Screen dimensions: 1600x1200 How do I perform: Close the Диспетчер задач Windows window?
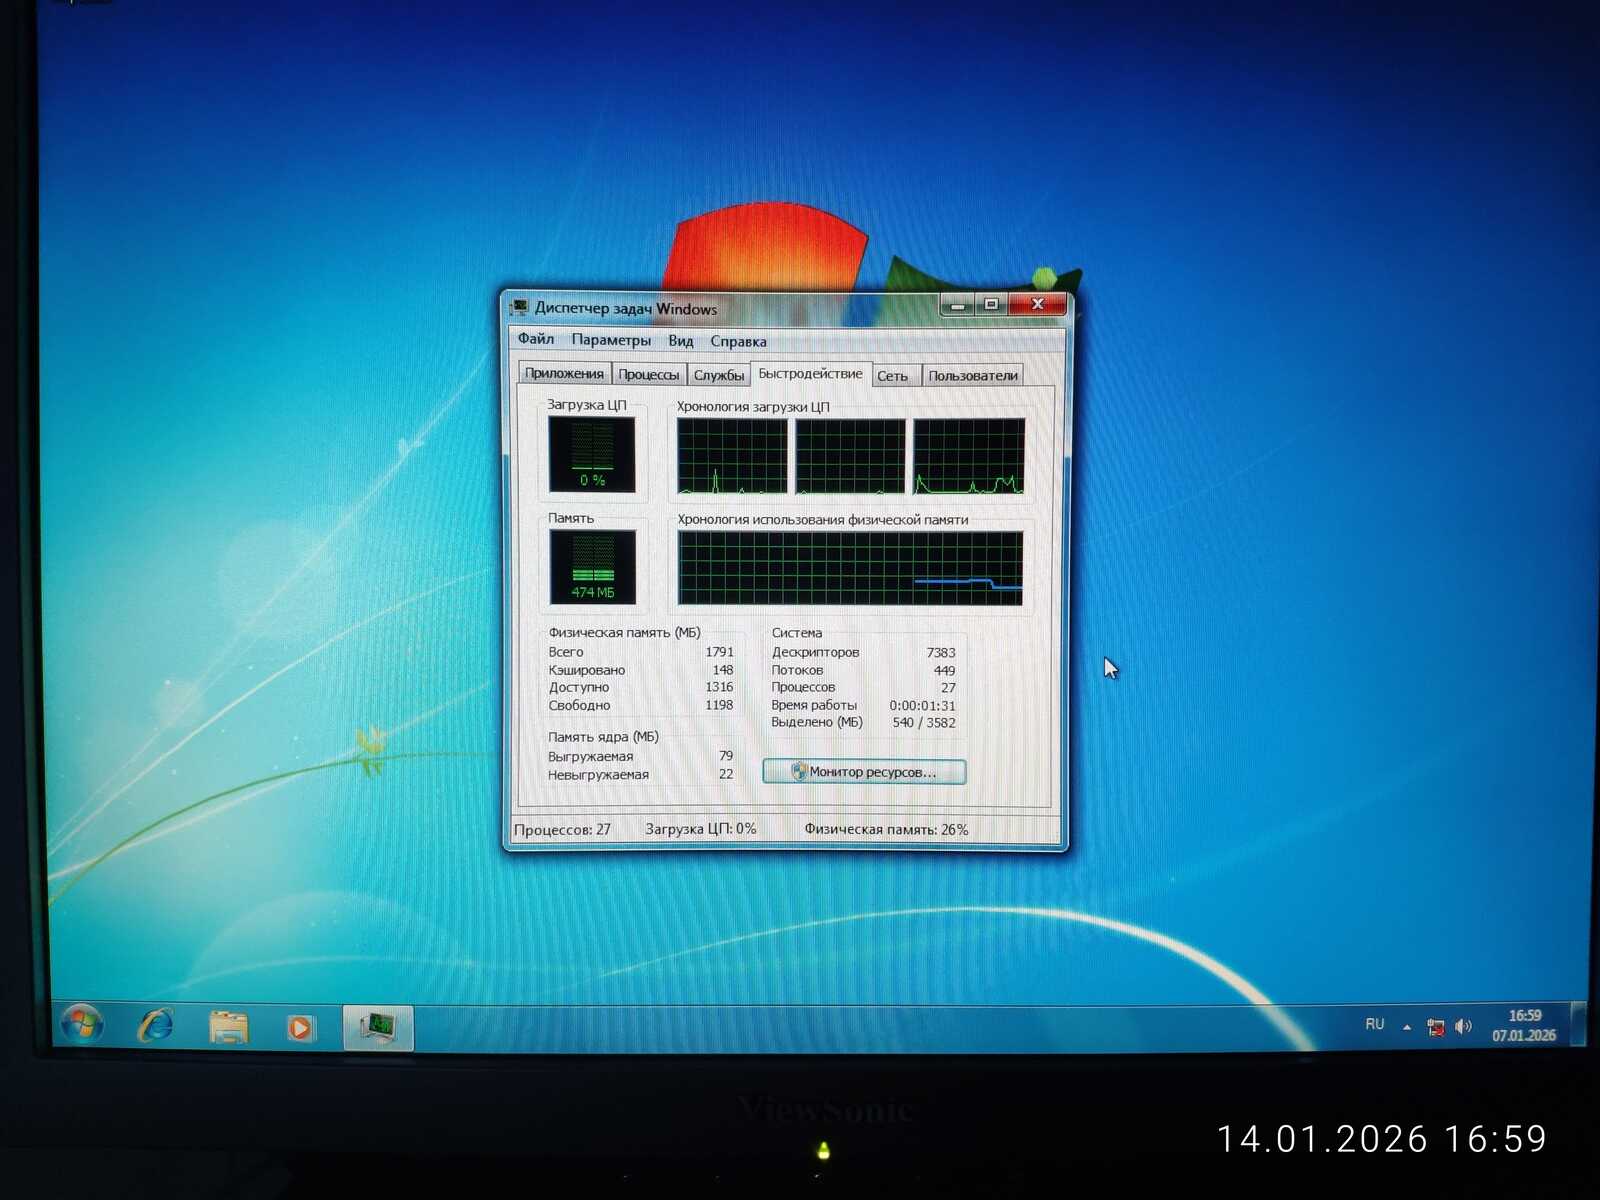tap(1038, 304)
